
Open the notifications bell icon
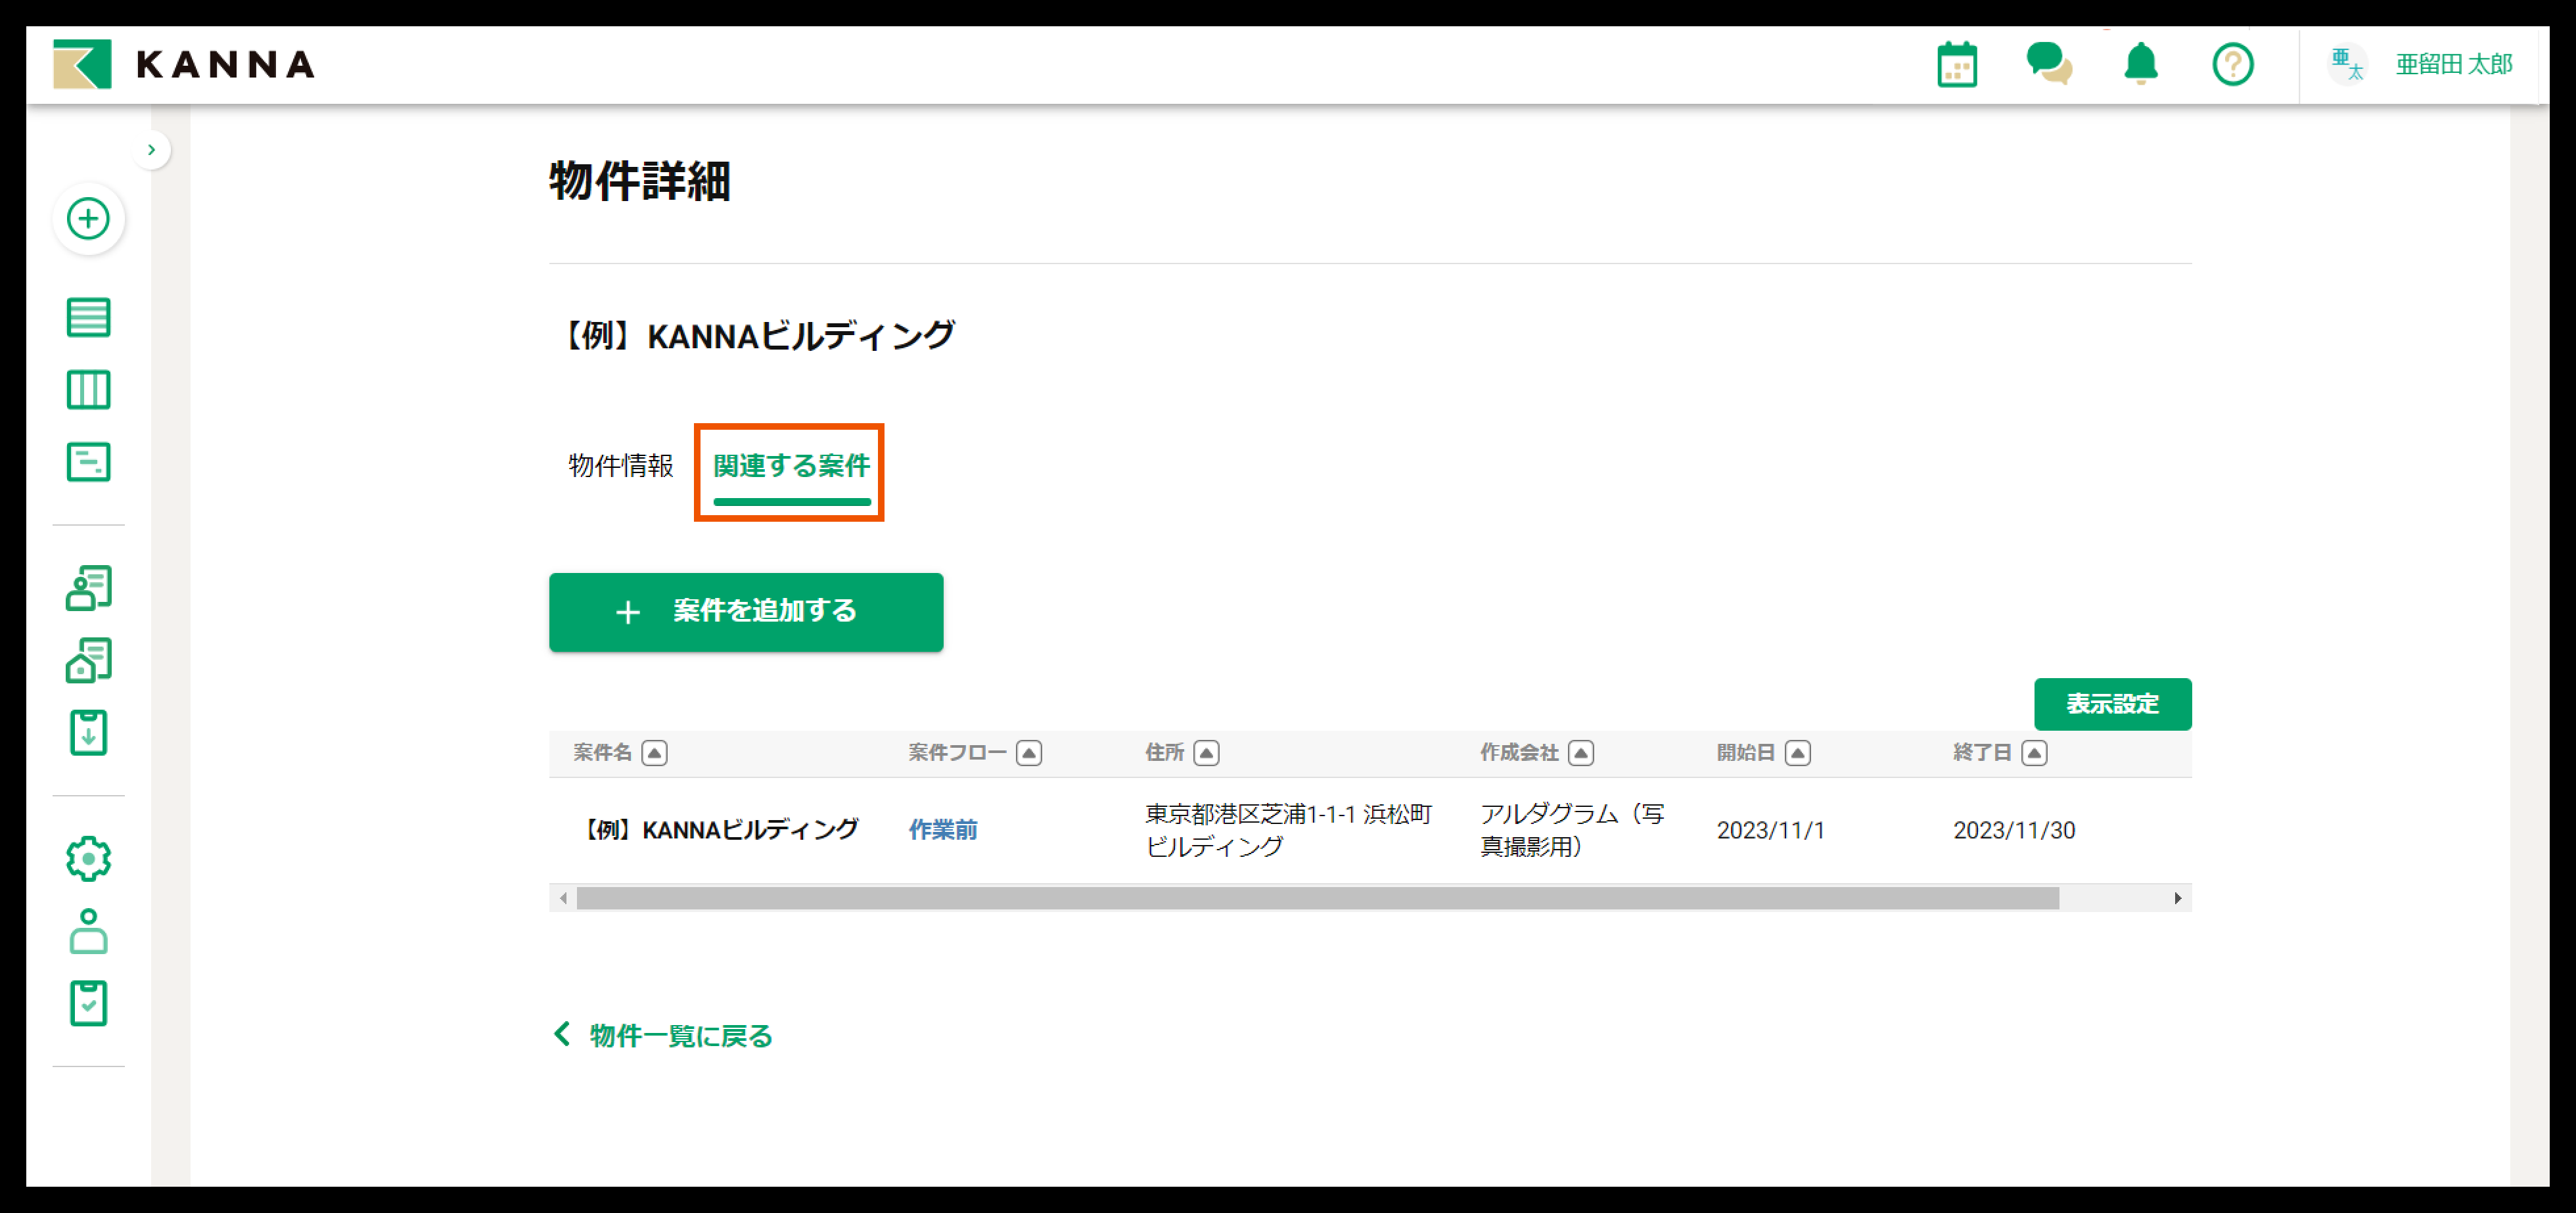[x=2140, y=65]
